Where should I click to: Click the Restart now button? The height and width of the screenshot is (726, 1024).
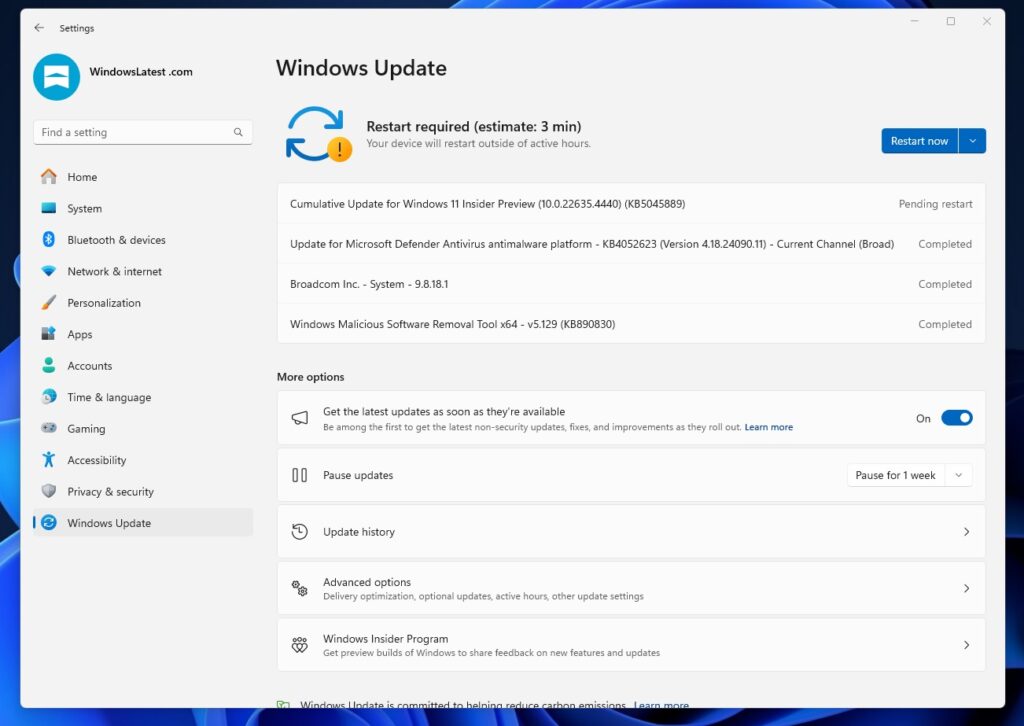[x=918, y=140]
